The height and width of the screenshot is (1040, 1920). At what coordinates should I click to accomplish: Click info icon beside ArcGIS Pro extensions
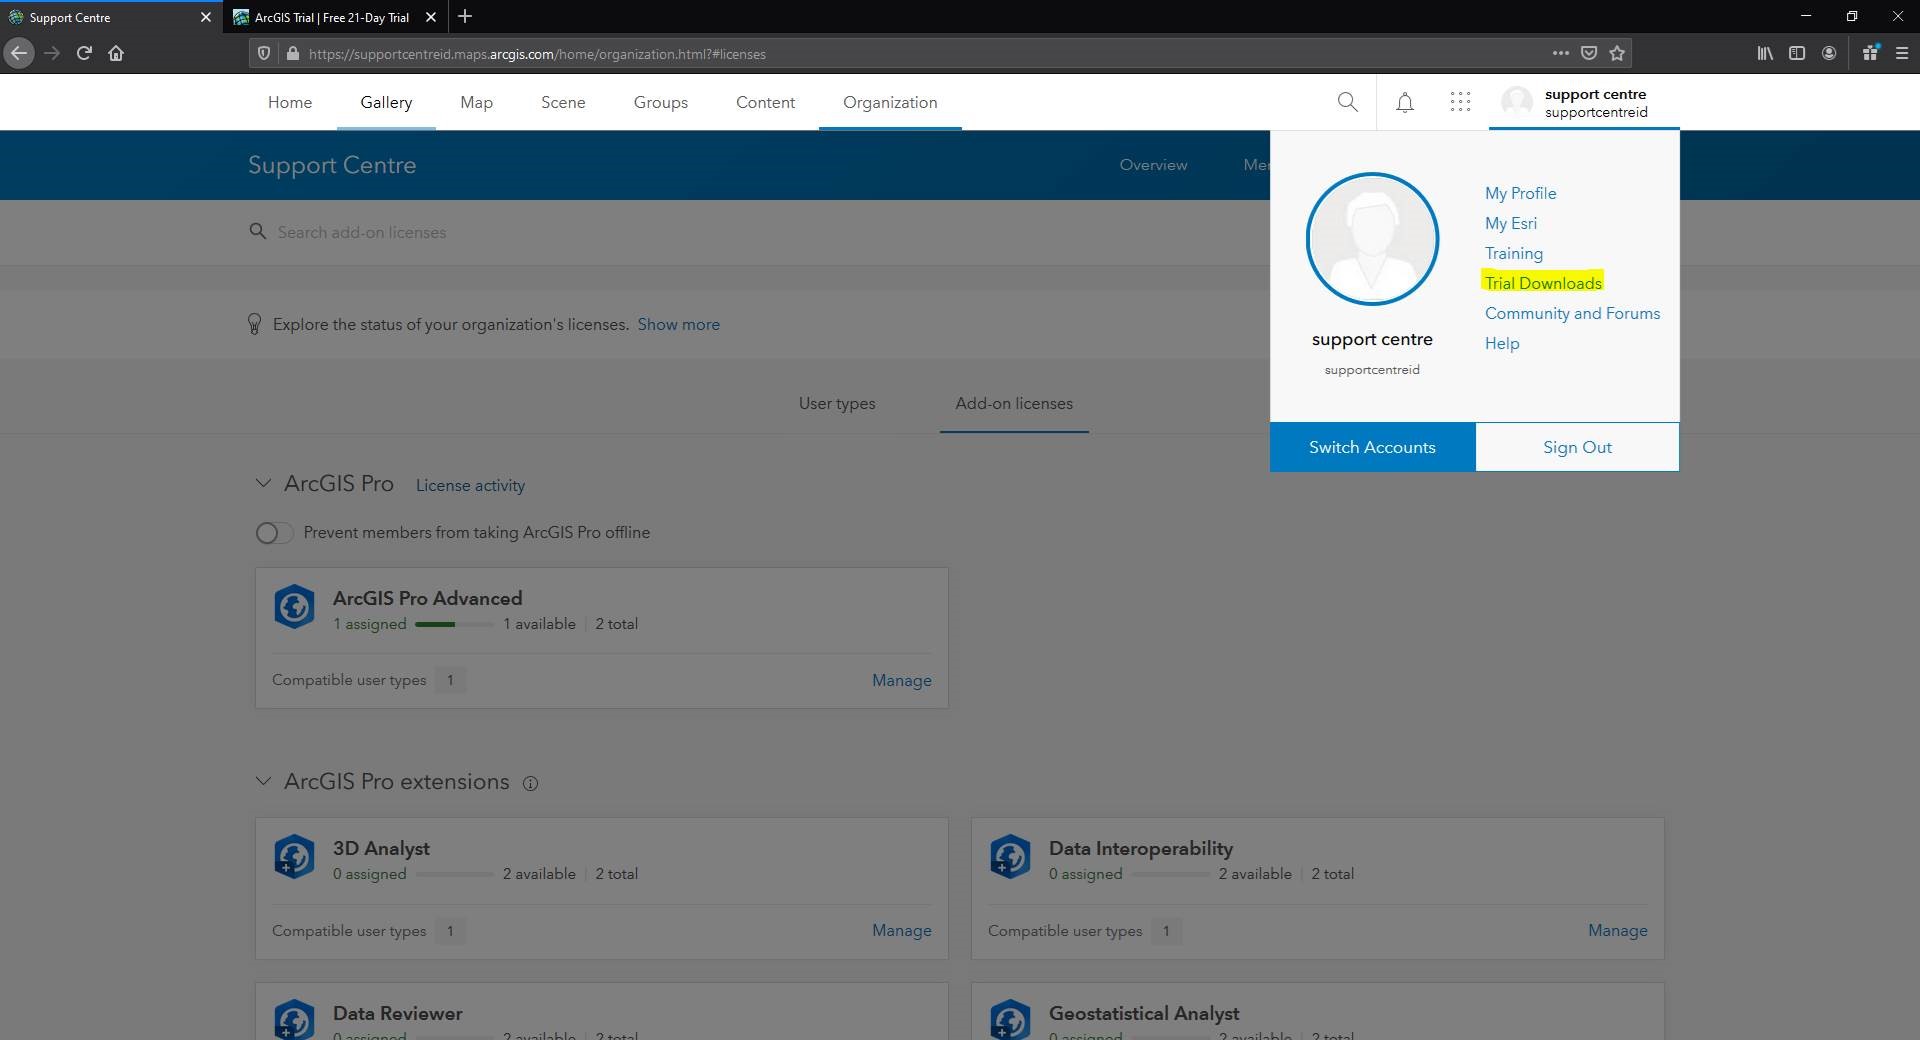[531, 783]
